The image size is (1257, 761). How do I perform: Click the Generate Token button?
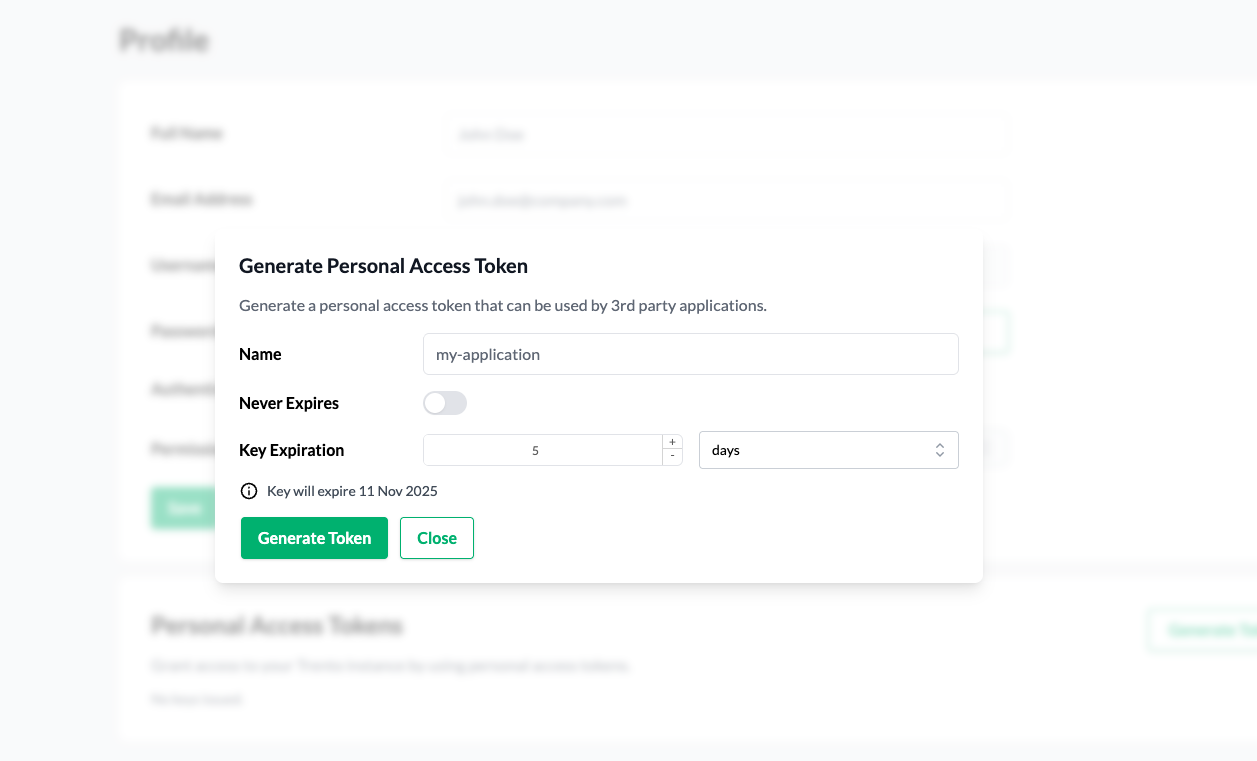[314, 538]
